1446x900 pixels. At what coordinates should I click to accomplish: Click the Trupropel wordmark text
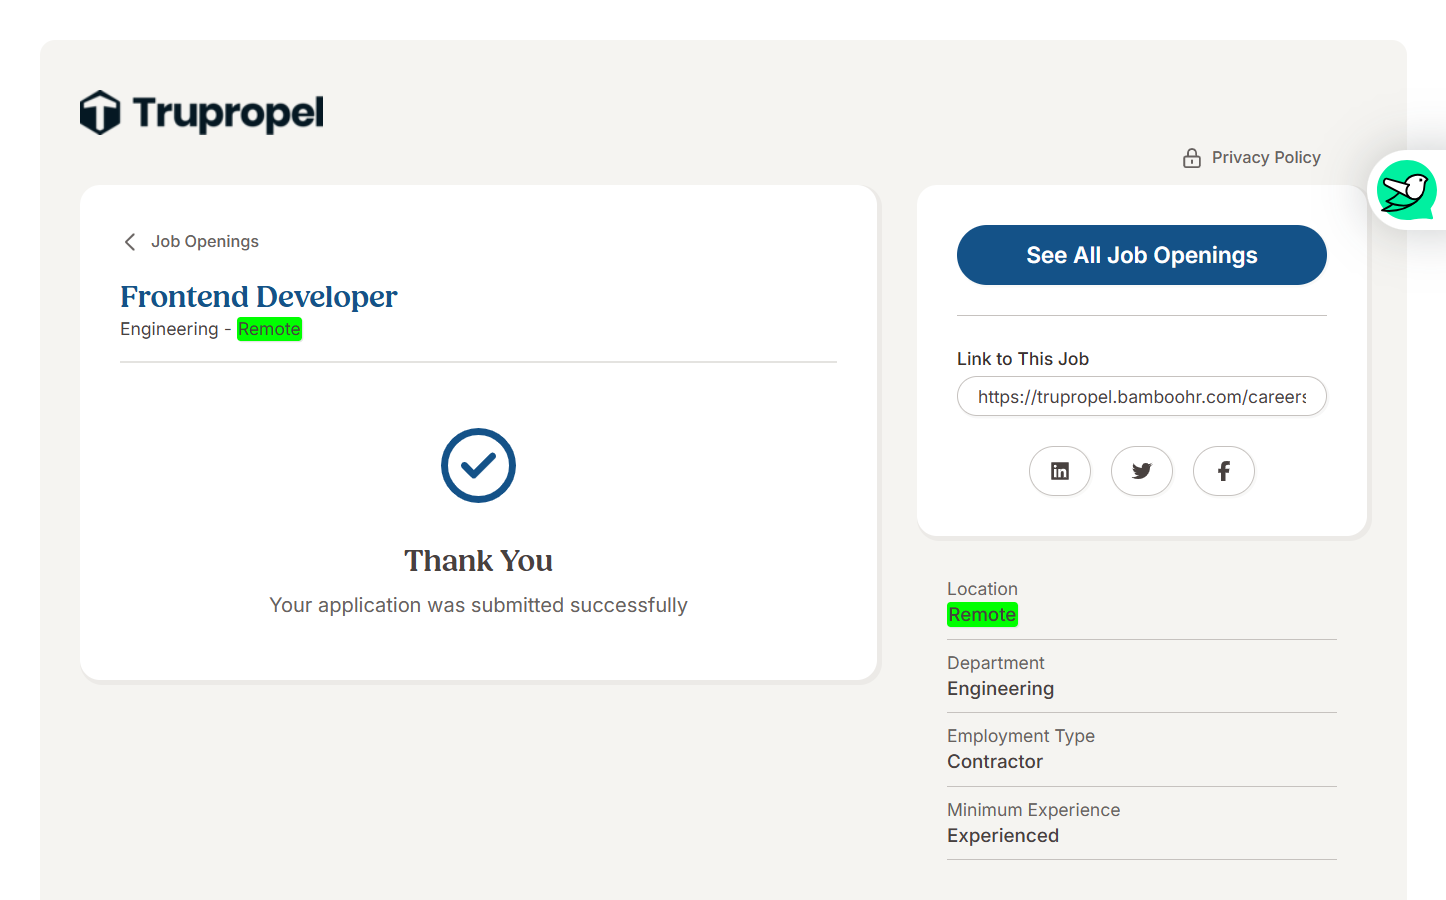click(x=228, y=113)
